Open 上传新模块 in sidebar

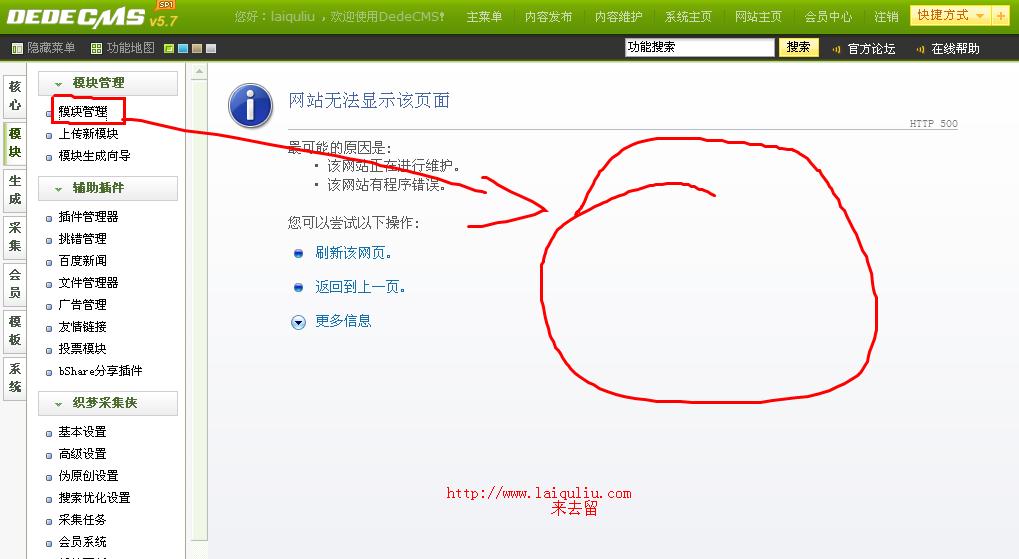click(88, 133)
